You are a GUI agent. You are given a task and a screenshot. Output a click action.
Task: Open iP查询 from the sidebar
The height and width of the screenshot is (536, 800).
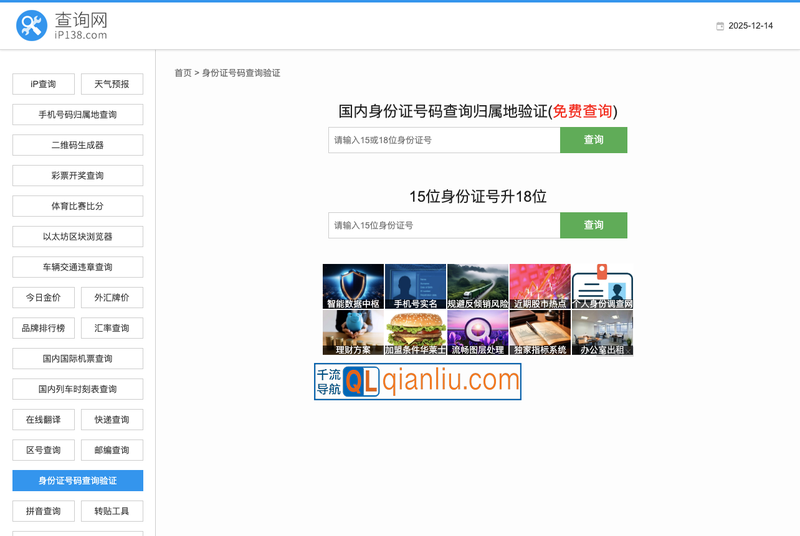[x=43, y=84]
